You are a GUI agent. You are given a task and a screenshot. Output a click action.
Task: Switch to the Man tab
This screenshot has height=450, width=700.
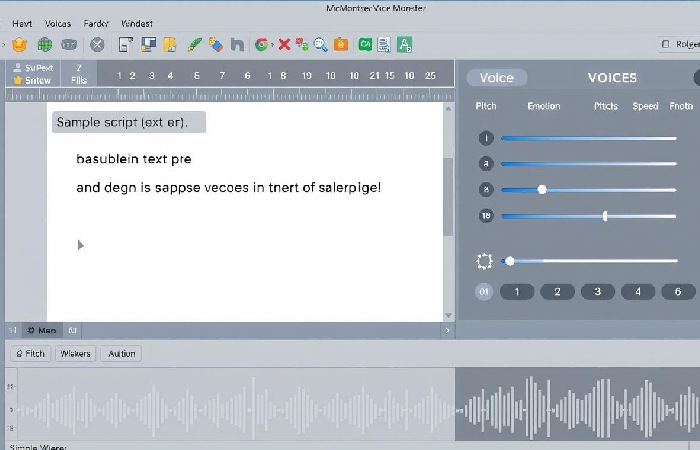pos(43,329)
